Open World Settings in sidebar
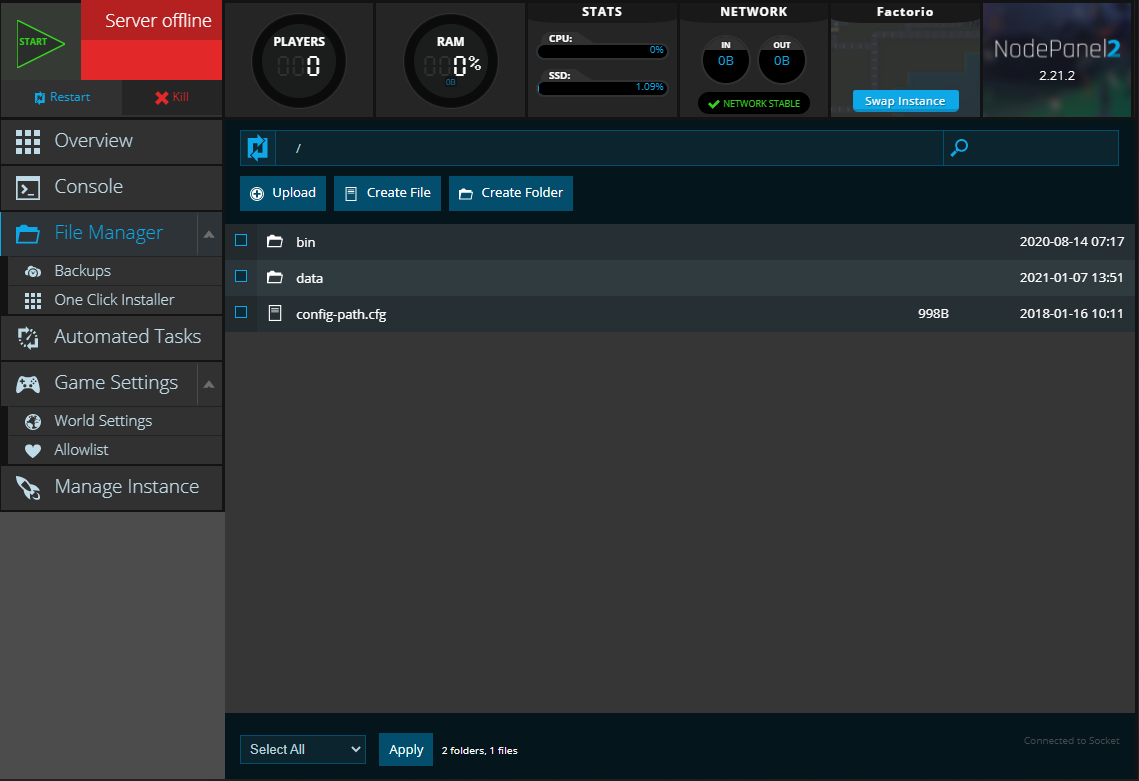Screen dimensions: 1139x781 click(103, 421)
